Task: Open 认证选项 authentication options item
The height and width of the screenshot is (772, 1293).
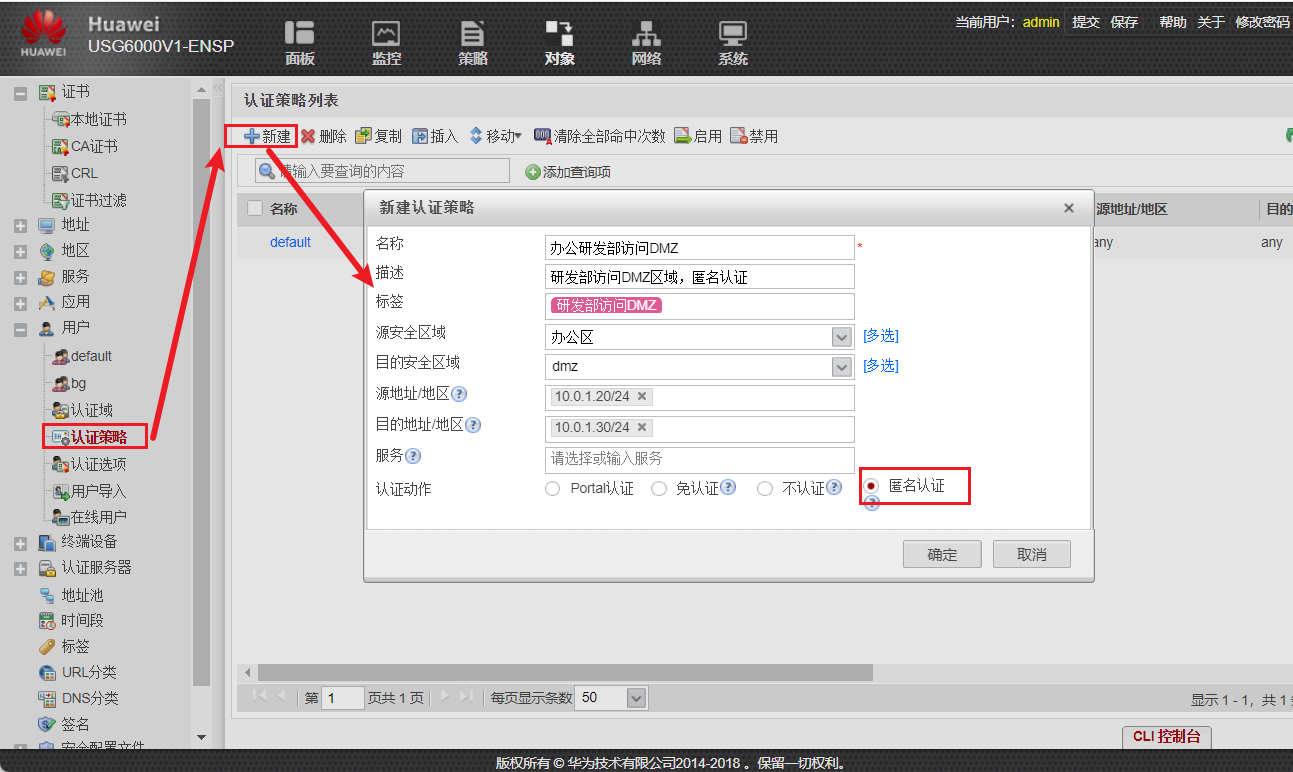Action: 98,464
